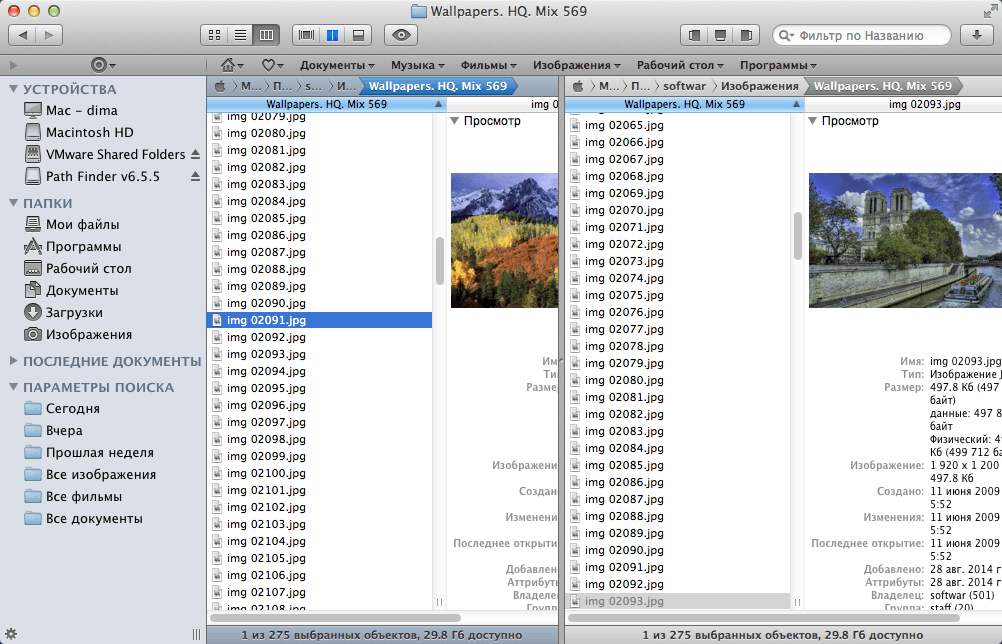This screenshot has height=644, width=1002.
Task: Expand the ПОСЛЕДНИЕ ДОКУМЕНТЫ section
Action: pyautogui.click(x=13, y=361)
